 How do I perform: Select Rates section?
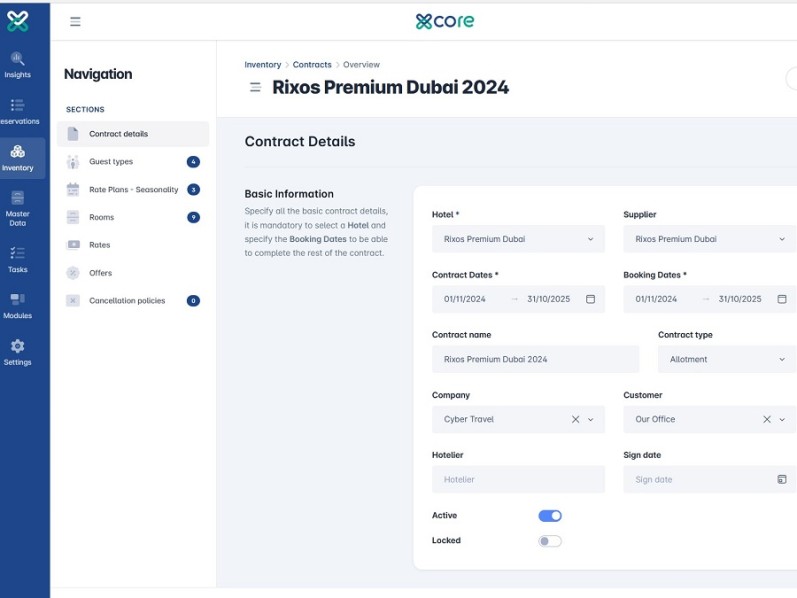(133, 245)
